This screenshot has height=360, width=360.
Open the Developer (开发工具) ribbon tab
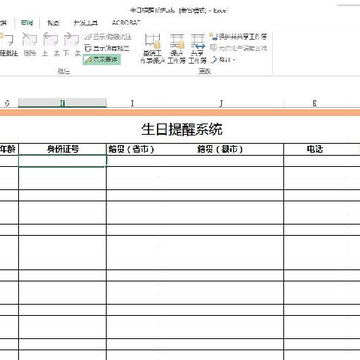pyautogui.click(x=86, y=23)
